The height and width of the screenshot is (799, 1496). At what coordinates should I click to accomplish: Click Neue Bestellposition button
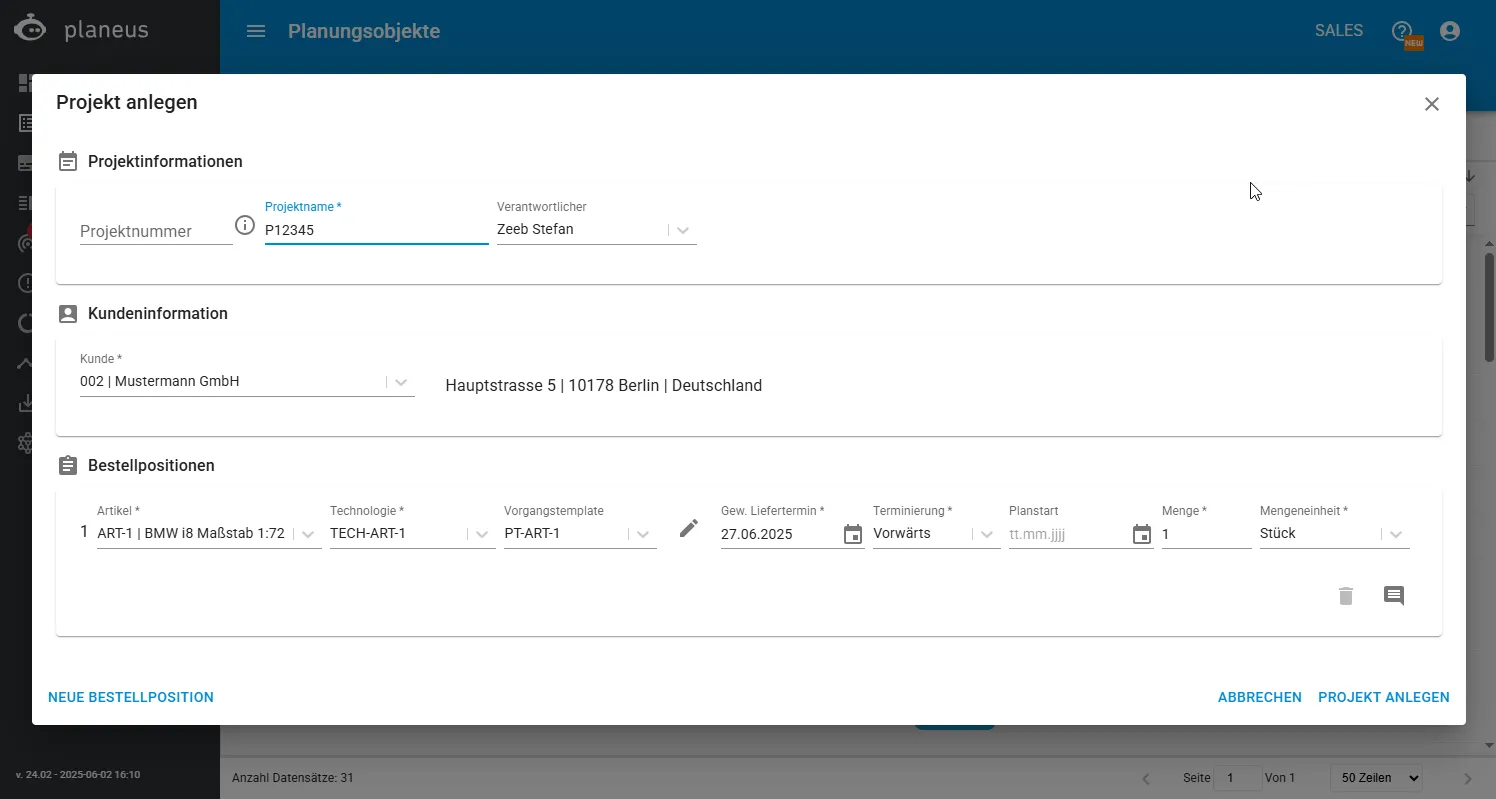(x=131, y=697)
